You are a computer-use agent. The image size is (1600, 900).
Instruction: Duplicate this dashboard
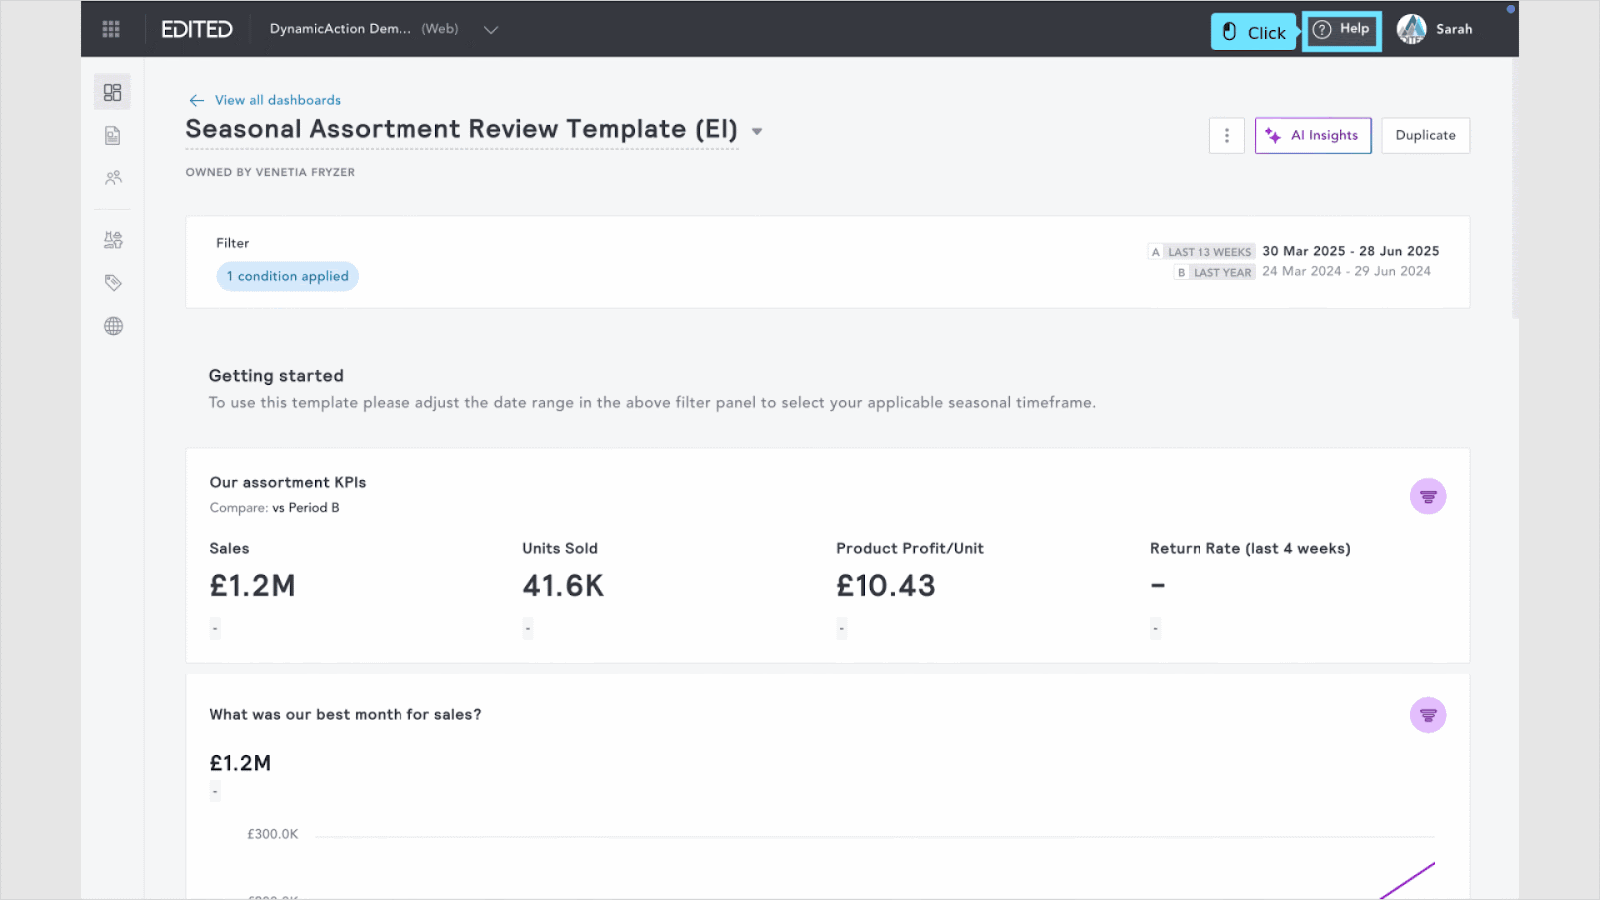point(1425,135)
